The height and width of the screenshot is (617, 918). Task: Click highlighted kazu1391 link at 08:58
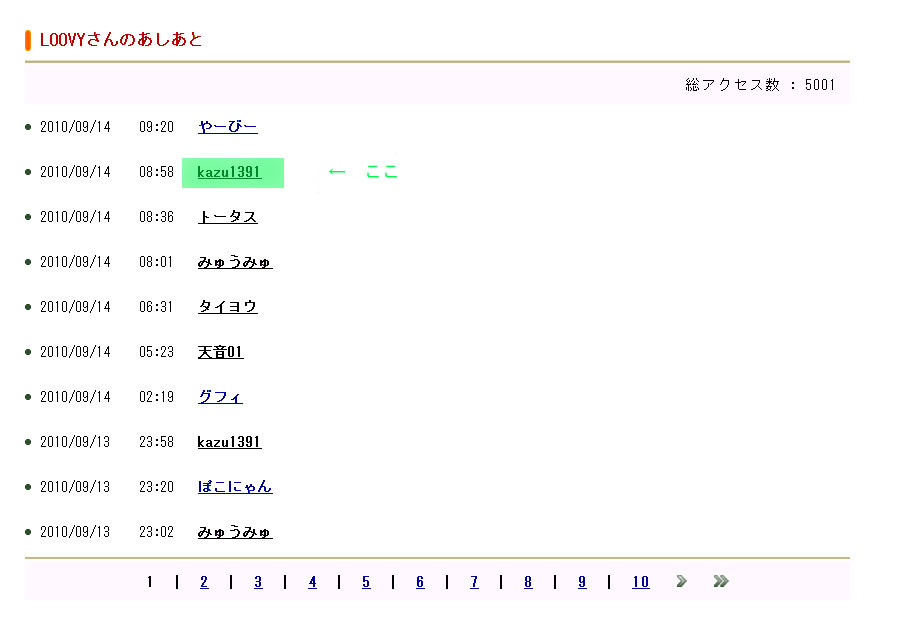point(229,172)
